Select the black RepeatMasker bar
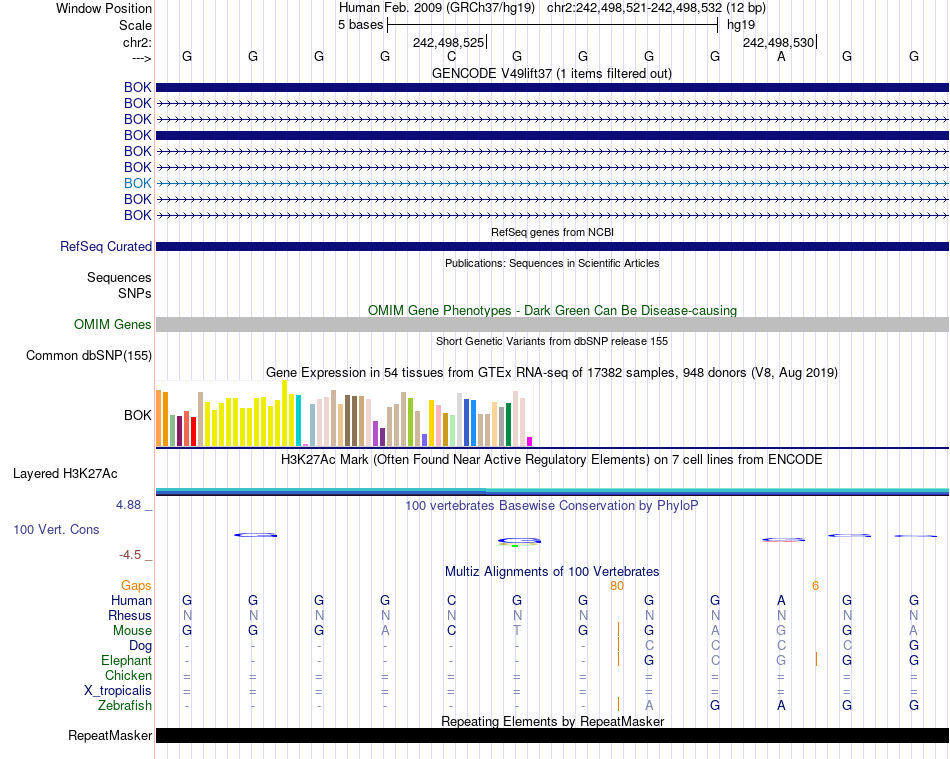Viewport: 950px width, 759px height. click(552, 735)
